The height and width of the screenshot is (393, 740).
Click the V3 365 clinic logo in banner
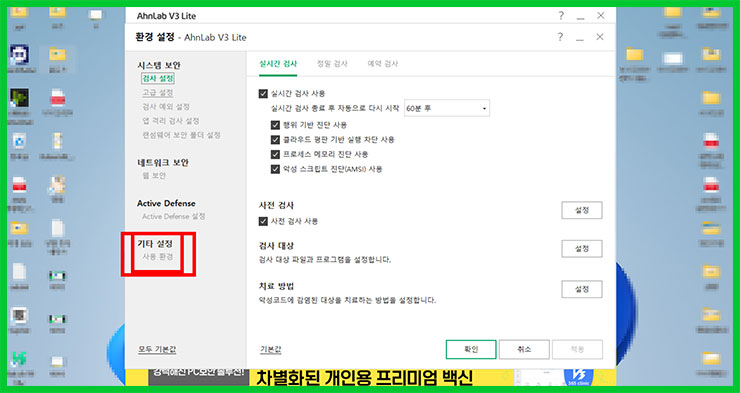click(578, 376)
